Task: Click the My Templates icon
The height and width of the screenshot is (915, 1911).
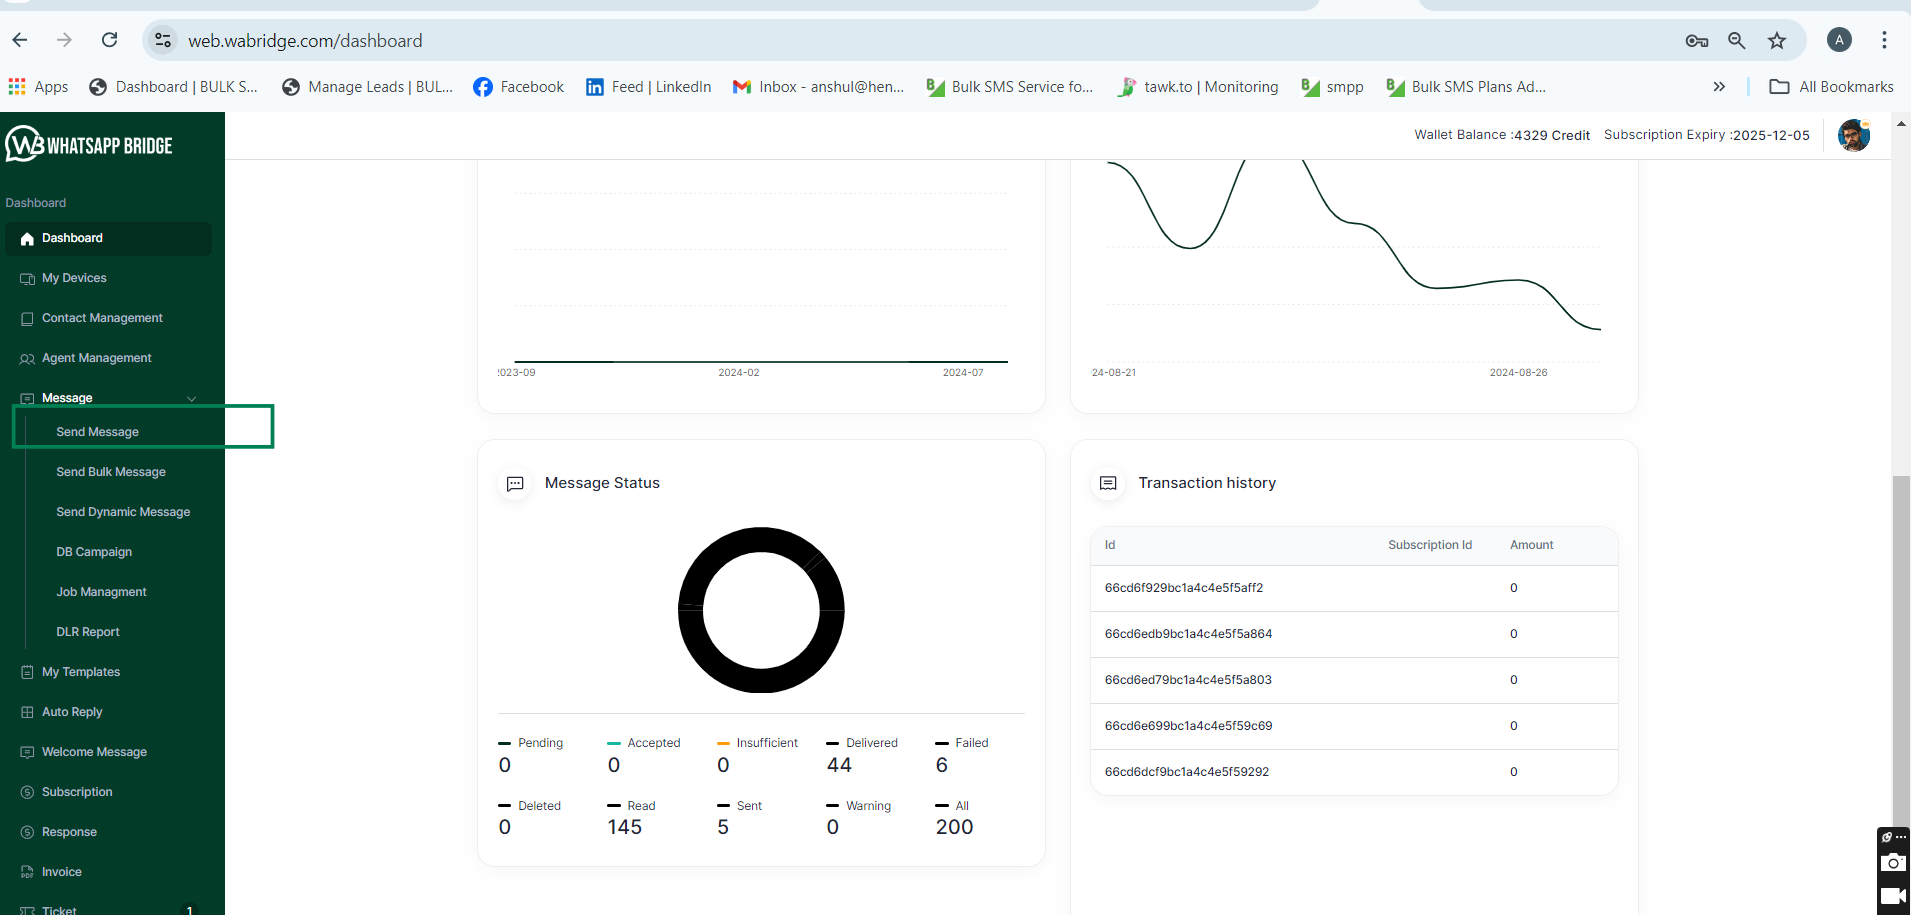Action: (x=27, y=672)
